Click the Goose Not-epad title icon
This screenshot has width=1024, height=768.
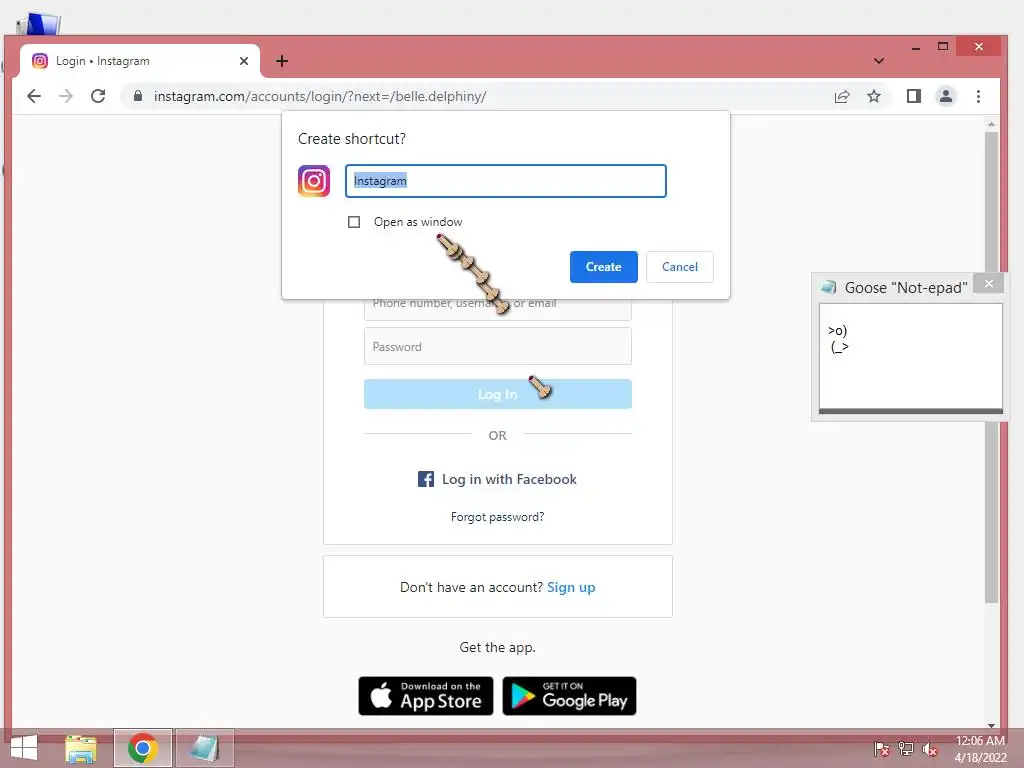tap(829, 287)
